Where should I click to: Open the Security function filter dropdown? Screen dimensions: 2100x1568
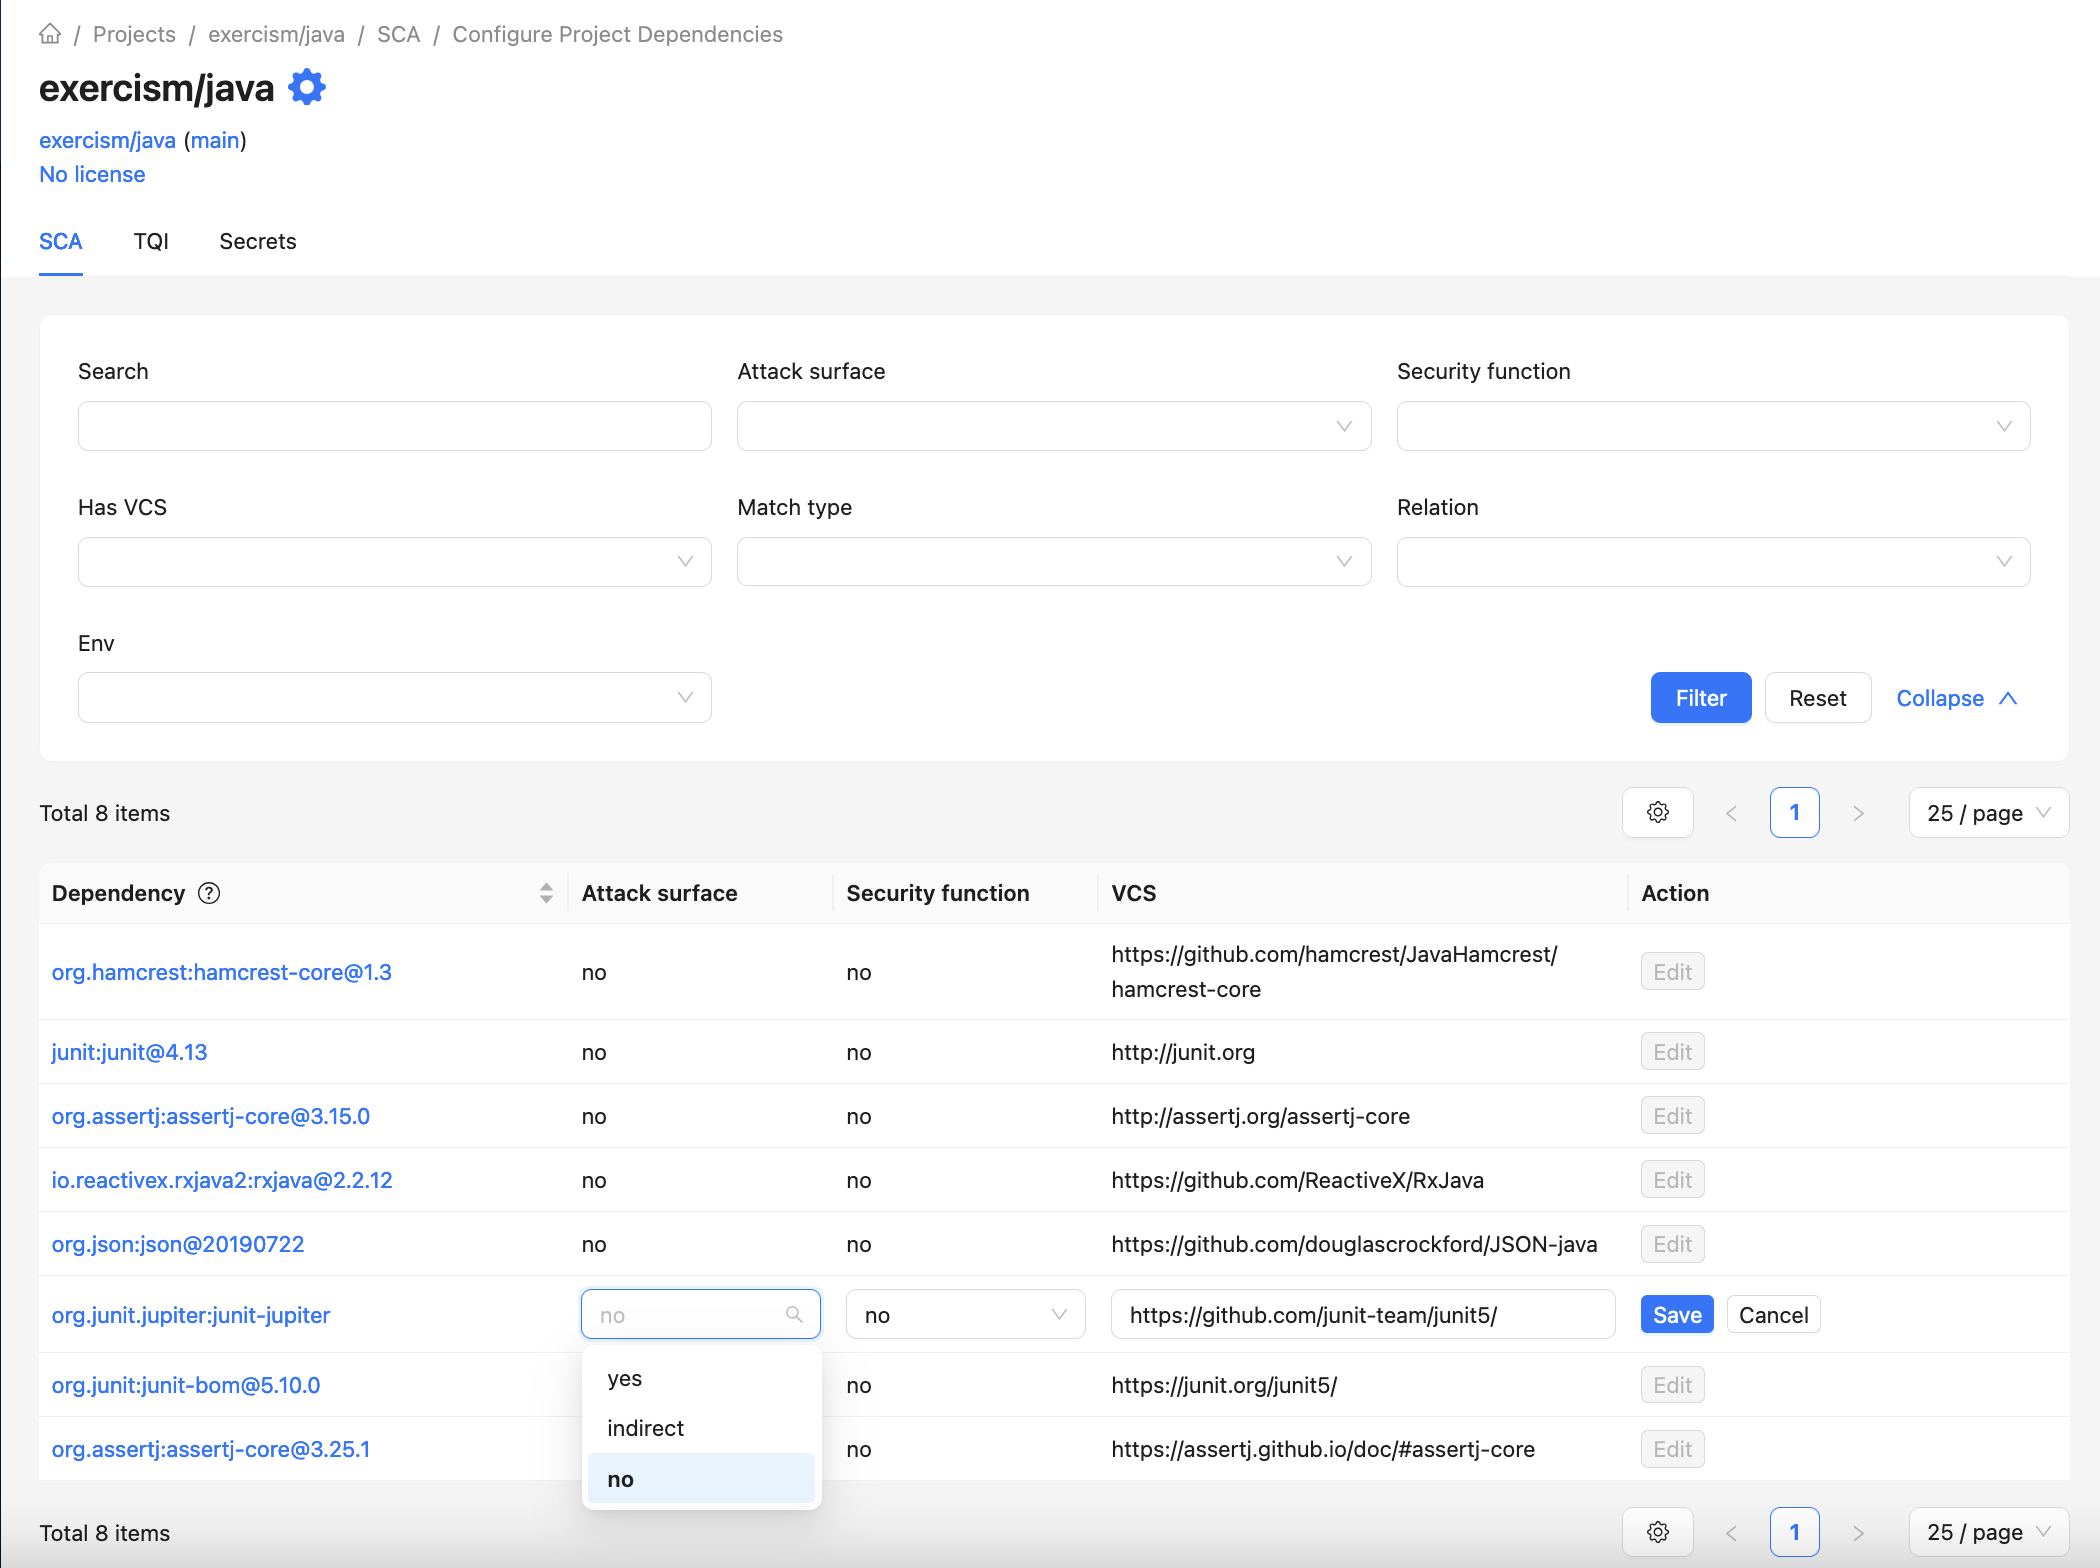1713,426
